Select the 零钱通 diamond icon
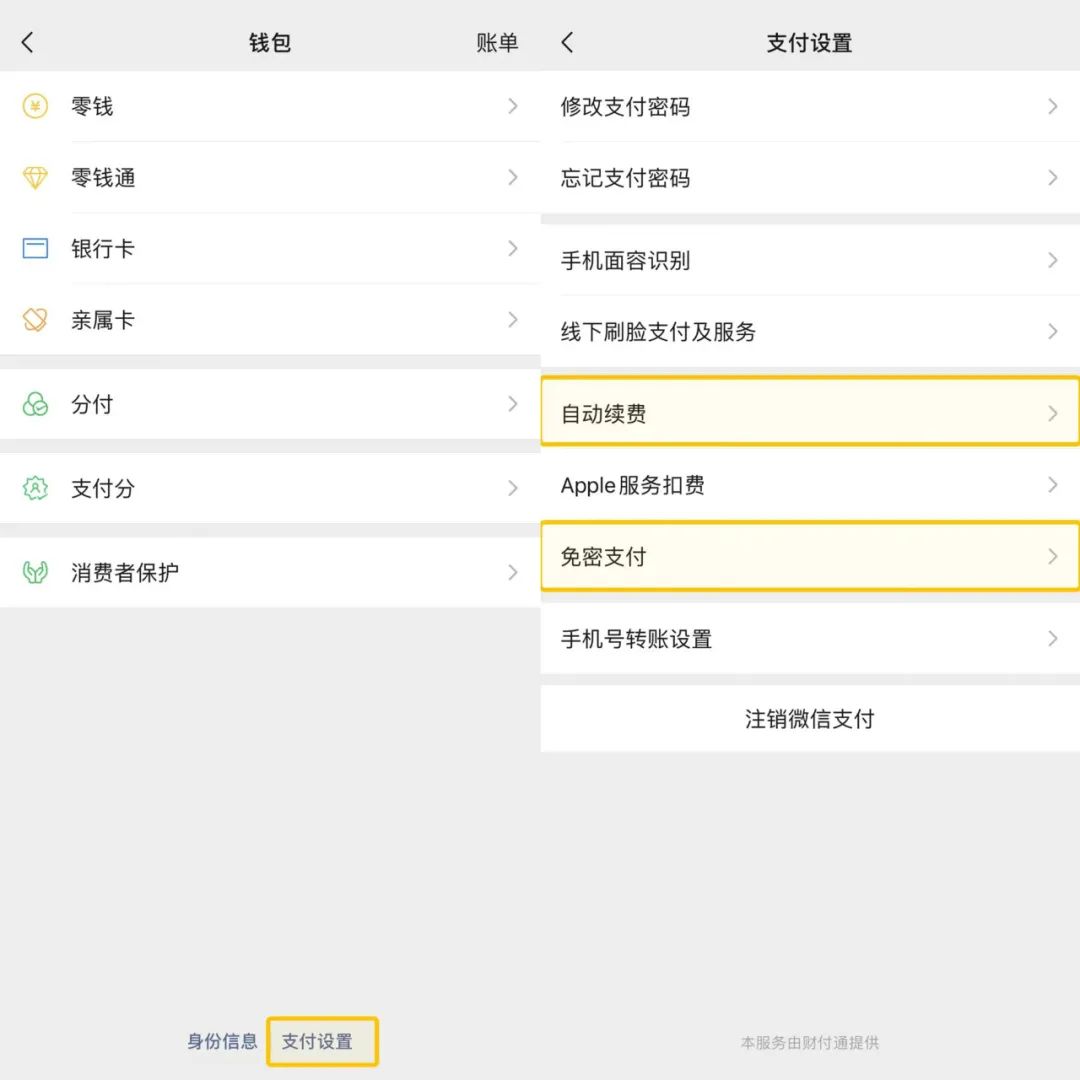 [x=36, y=177]
